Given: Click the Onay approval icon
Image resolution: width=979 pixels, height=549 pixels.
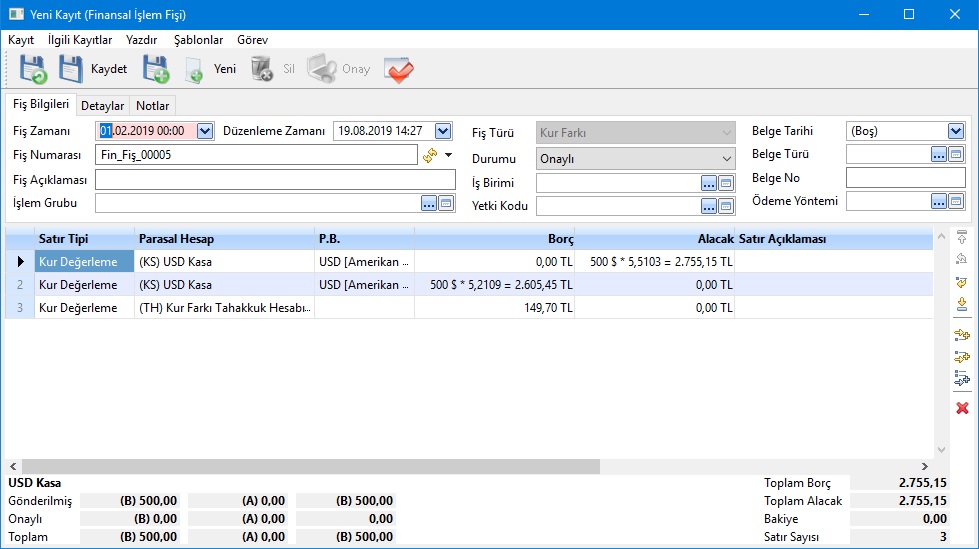Looking at the screenshot, I should click(322, 69).
